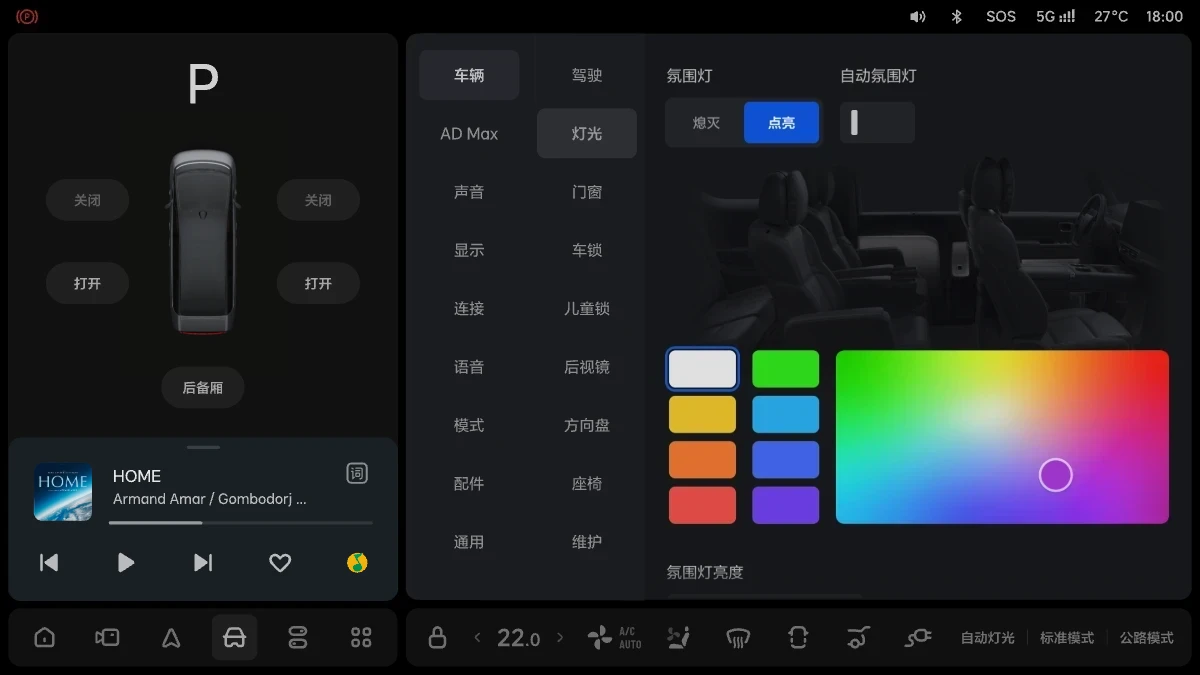Select the 灯光 lighting submenu
Screen dimensions: 1200x675
(x=587, y=133)
